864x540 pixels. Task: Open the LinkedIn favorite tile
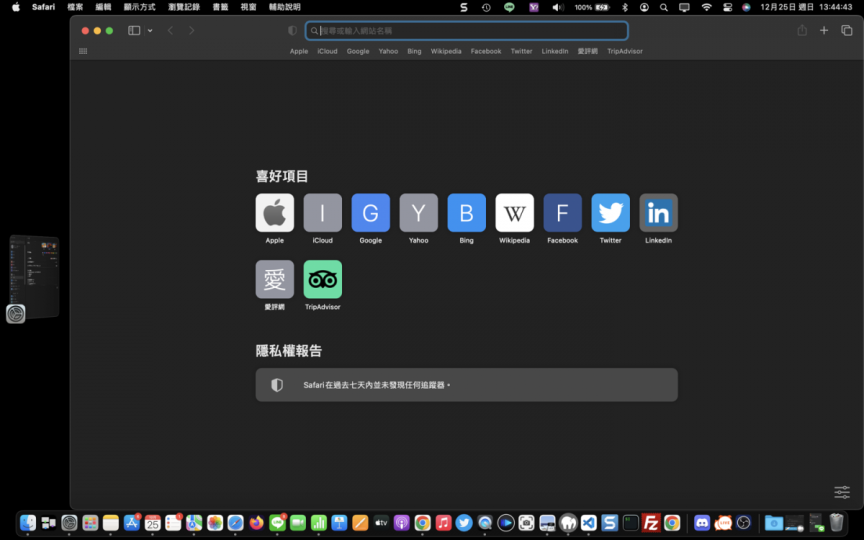coord(658,213)
